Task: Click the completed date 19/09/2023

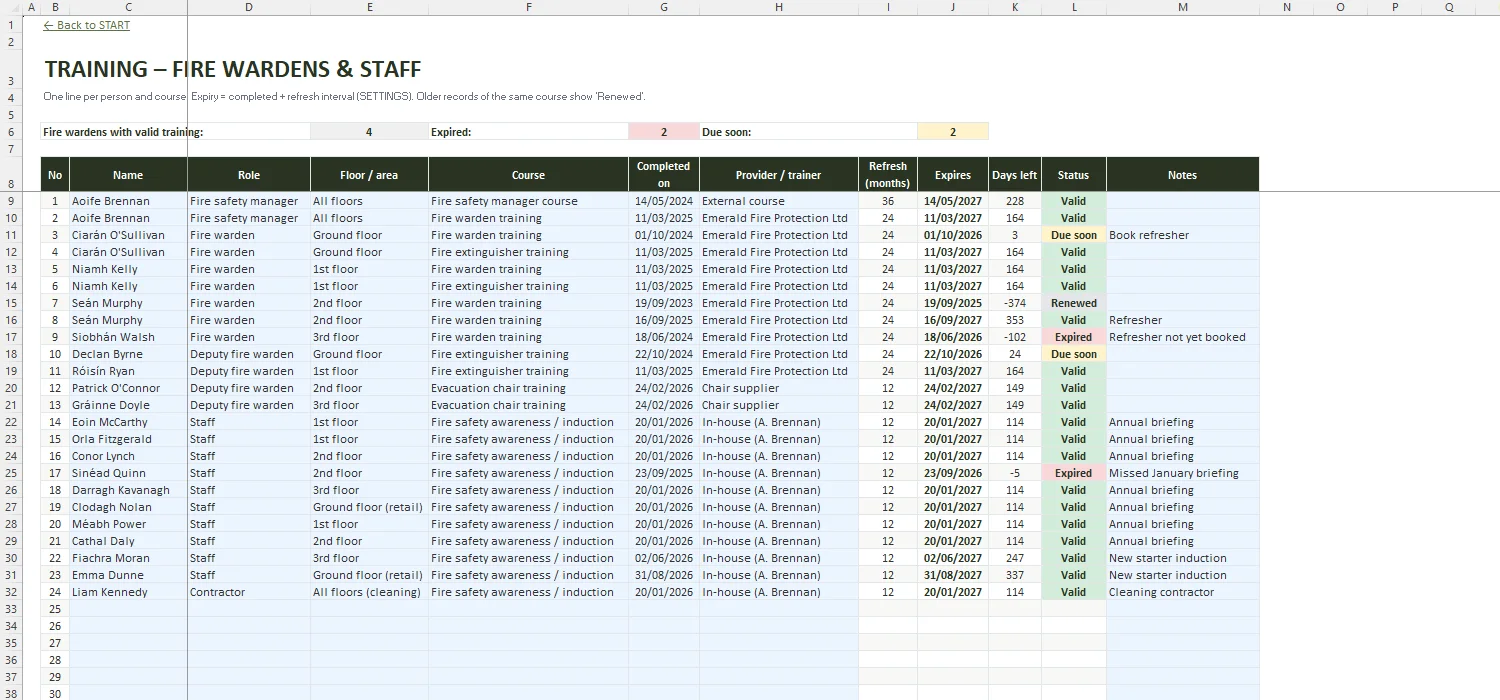Action: (x=664, y=303)
